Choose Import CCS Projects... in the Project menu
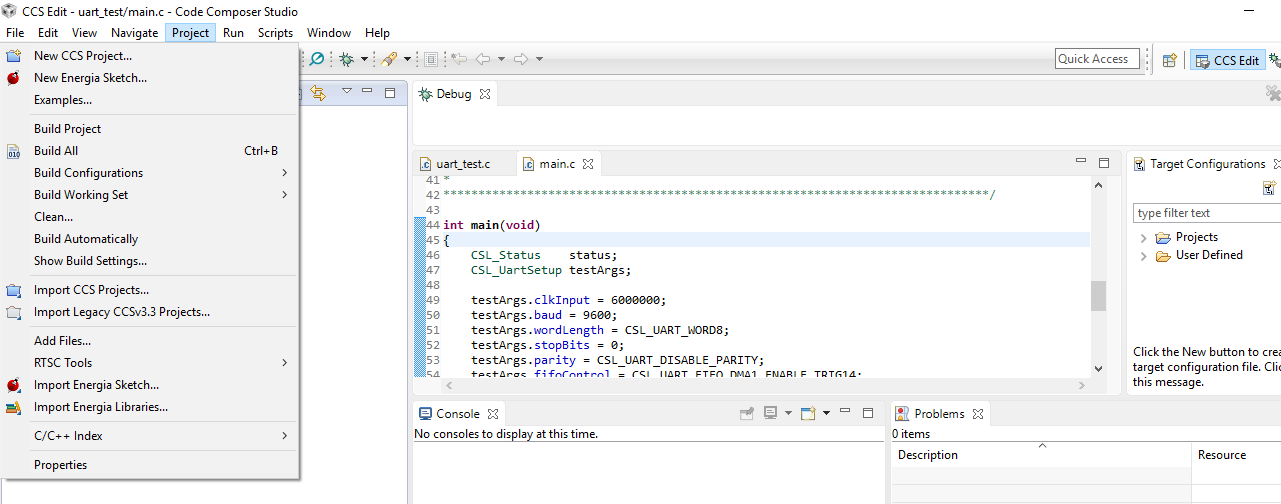Image resolution: width=1281 pixels, height=504 pixels. click(x=150, y=290)
